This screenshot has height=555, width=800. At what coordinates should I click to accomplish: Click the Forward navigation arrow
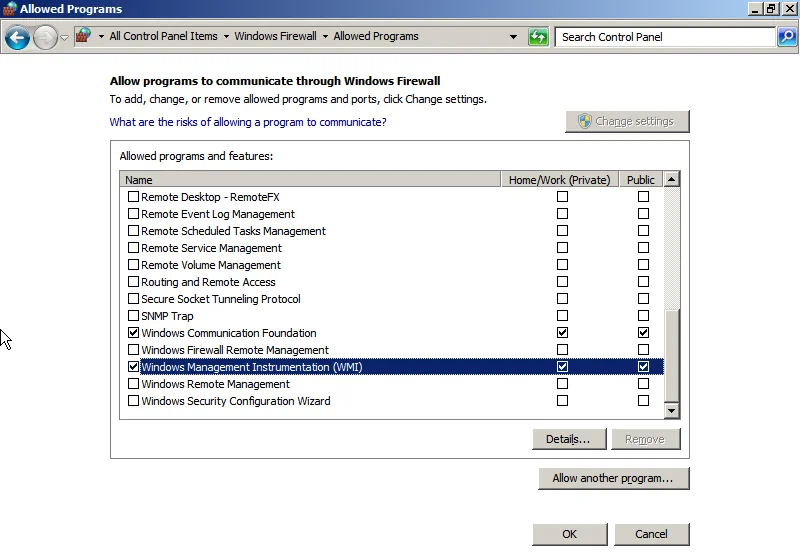click(45, 37)
